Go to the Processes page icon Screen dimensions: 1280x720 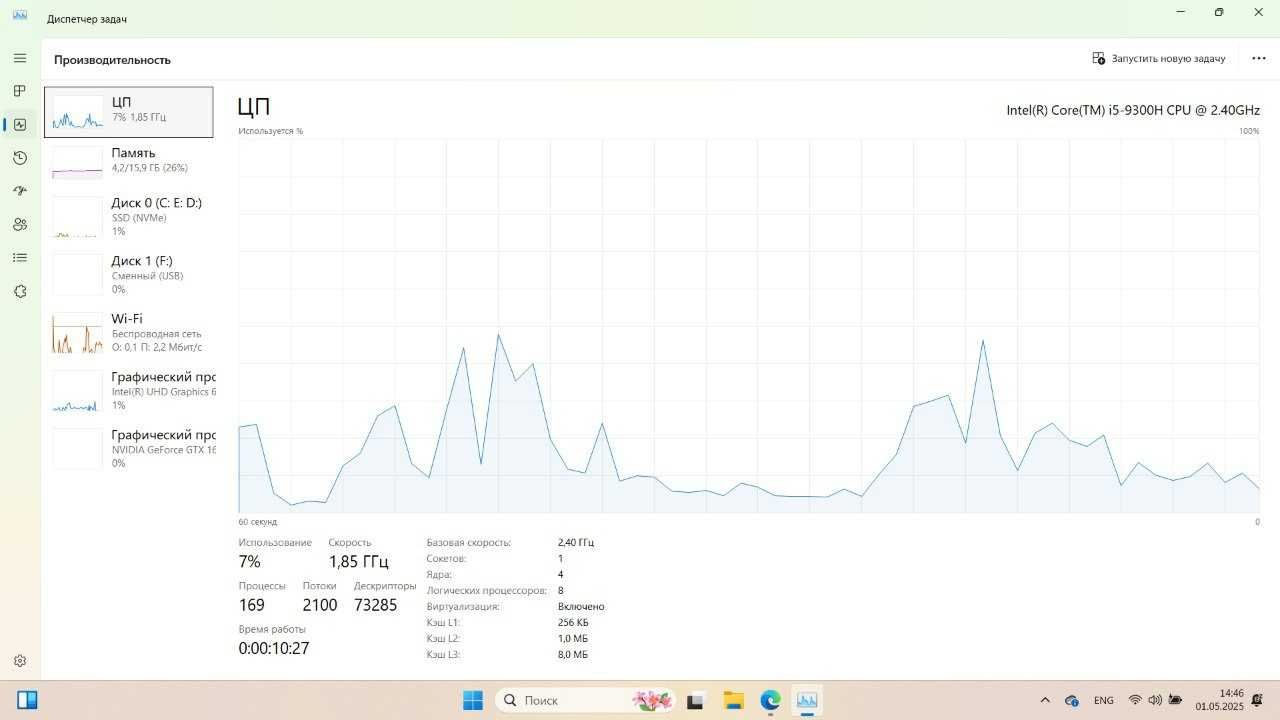pos(20,91)
